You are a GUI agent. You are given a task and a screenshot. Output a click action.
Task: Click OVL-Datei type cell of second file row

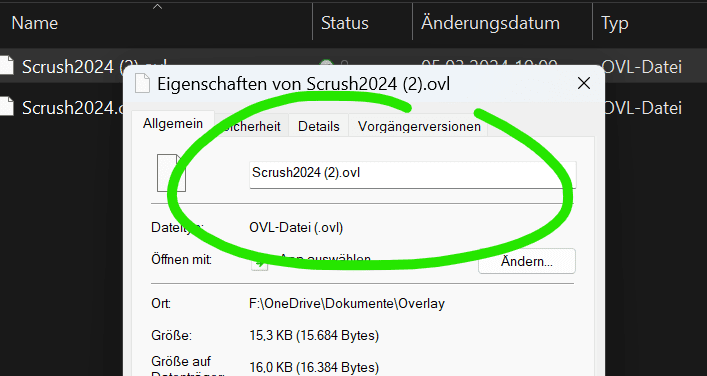(x=641, y=107)
